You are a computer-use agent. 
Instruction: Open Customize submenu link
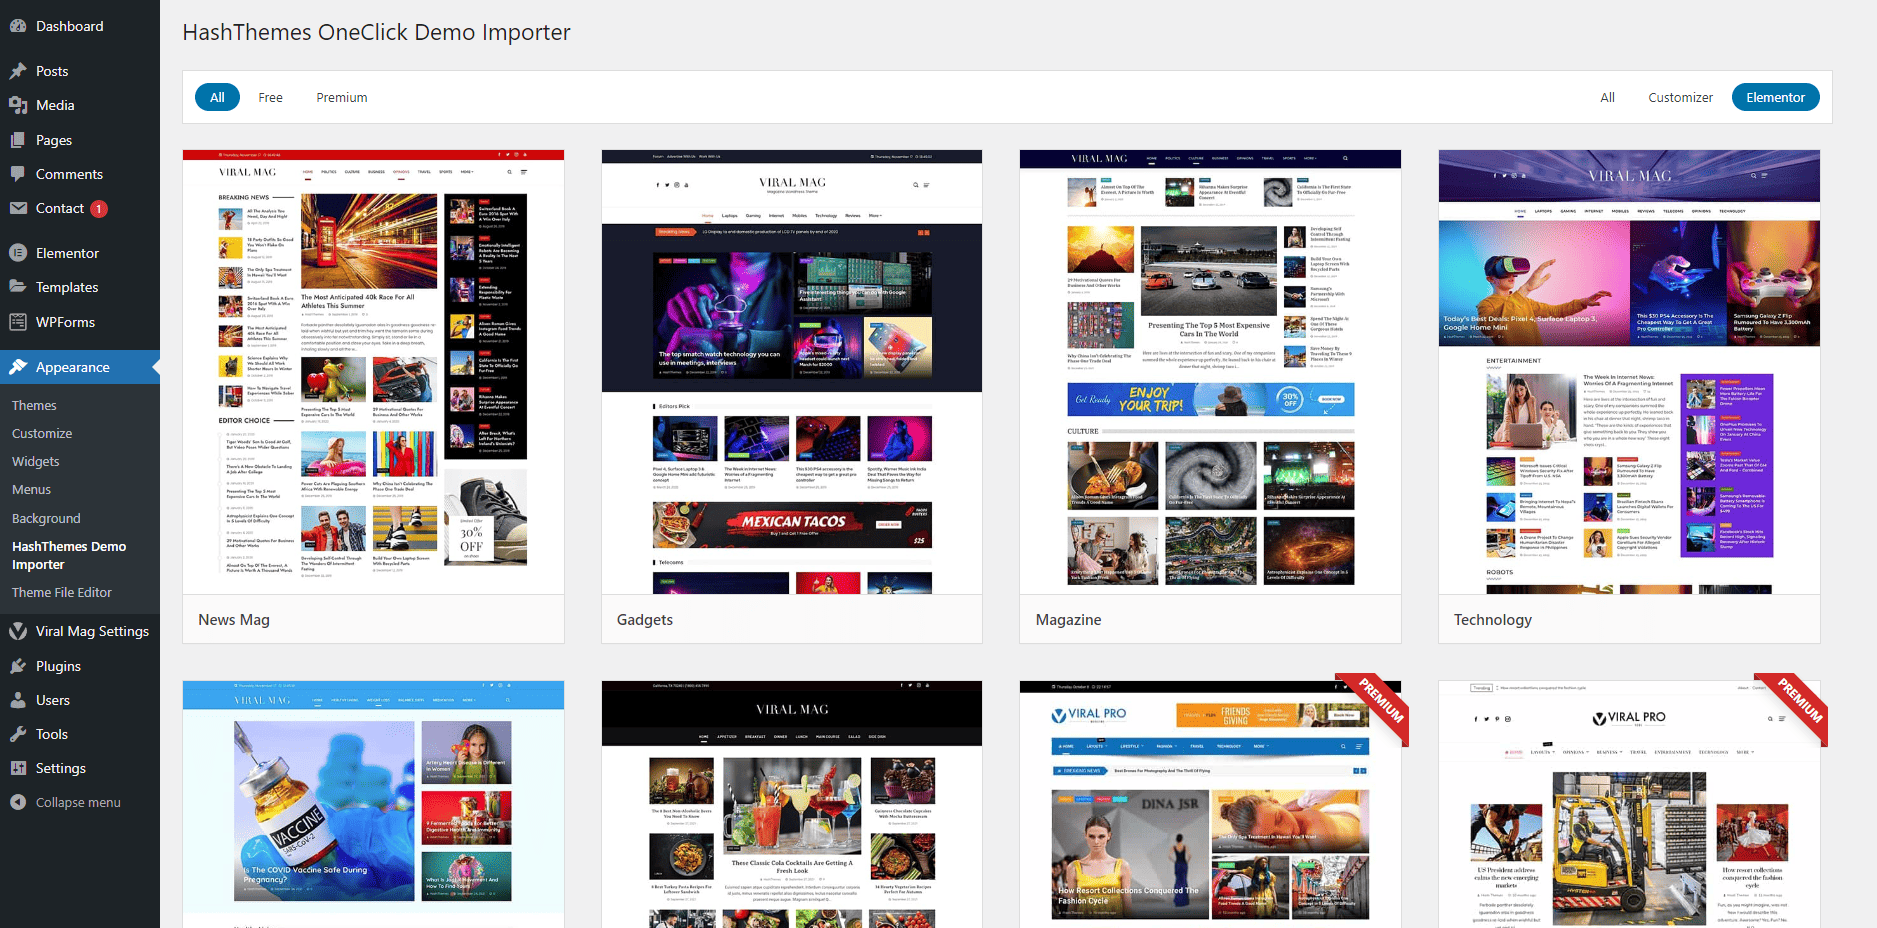coord(42,433)
